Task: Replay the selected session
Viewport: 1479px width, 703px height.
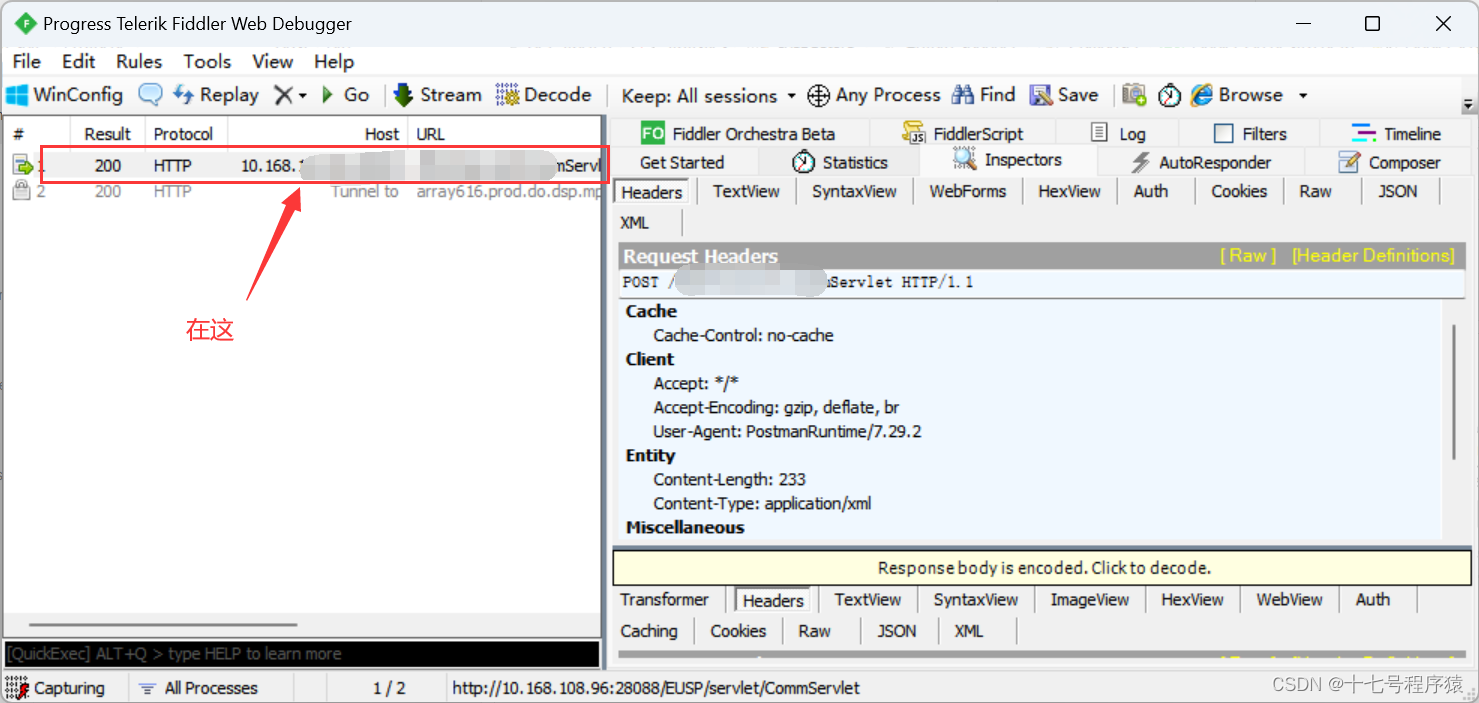Action: pos(216,95)
